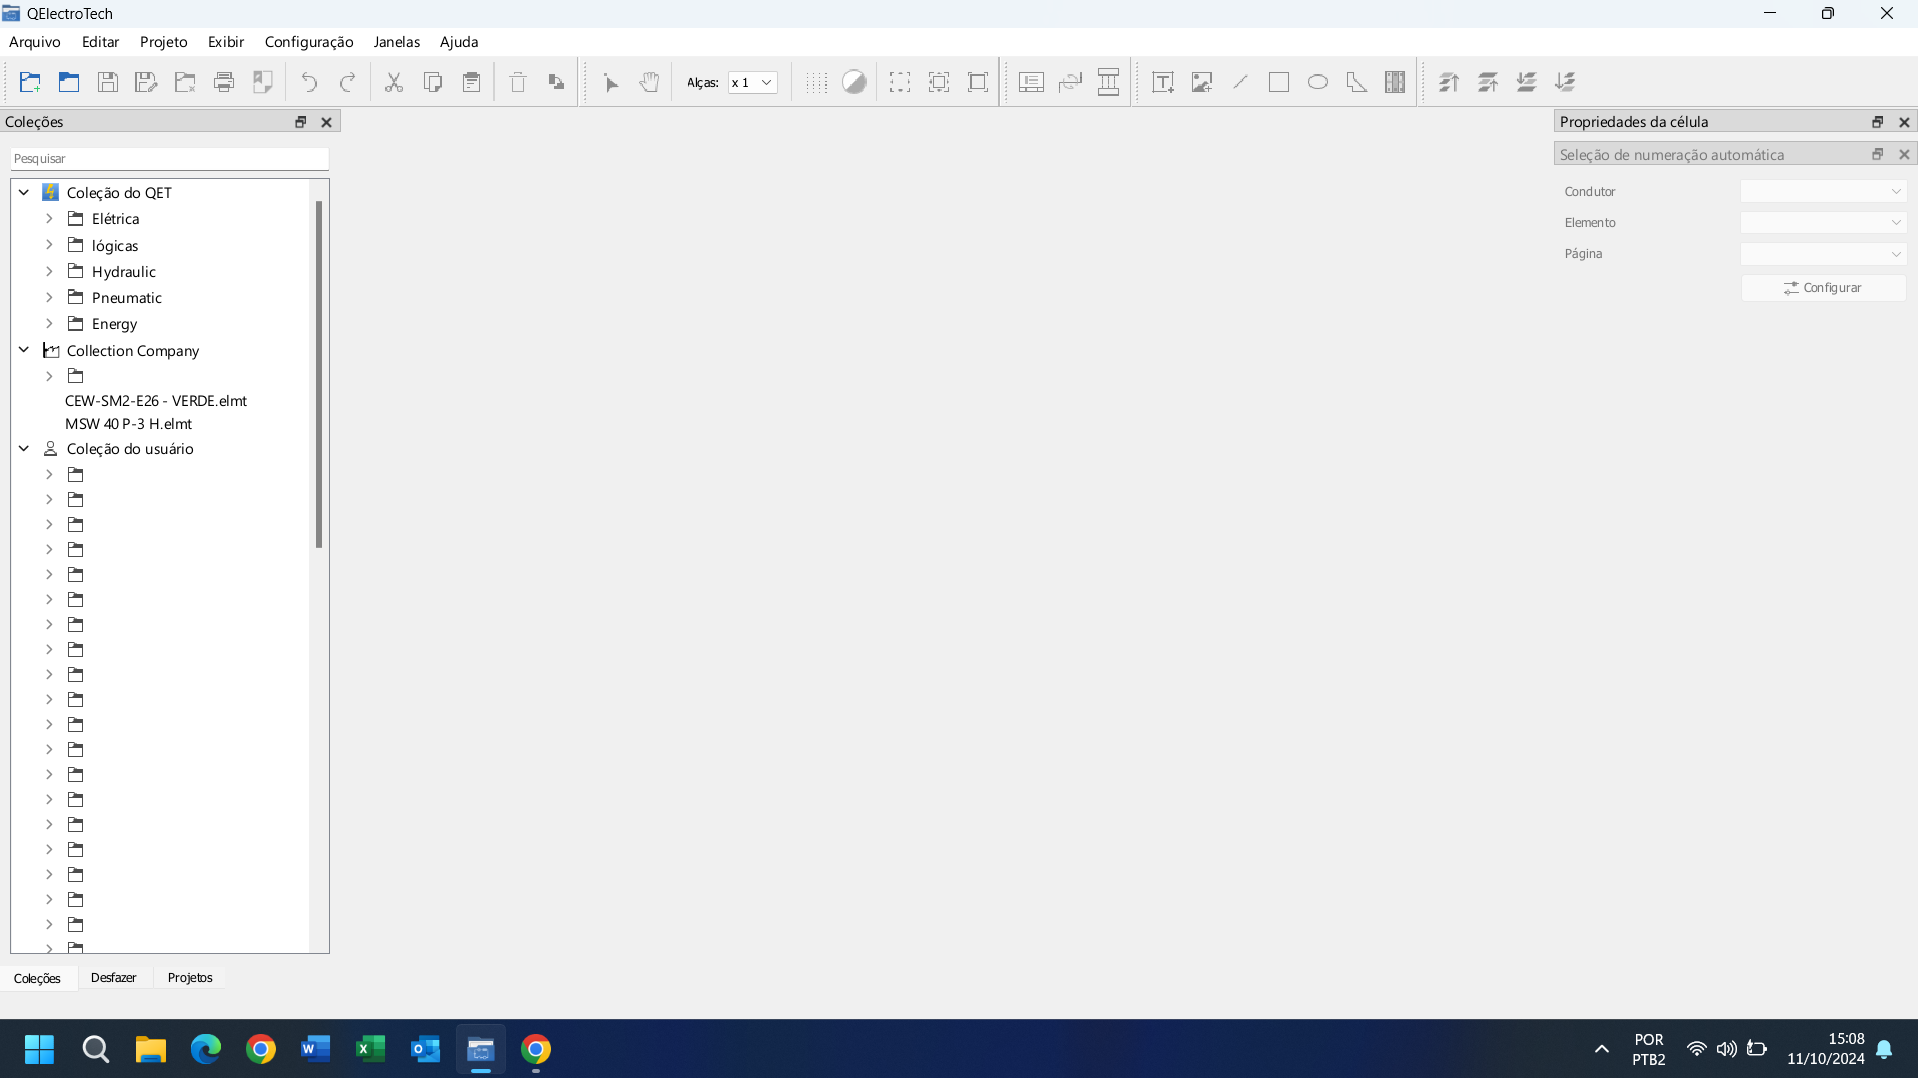Click the Pesquisar search field

tap(169, 158)
